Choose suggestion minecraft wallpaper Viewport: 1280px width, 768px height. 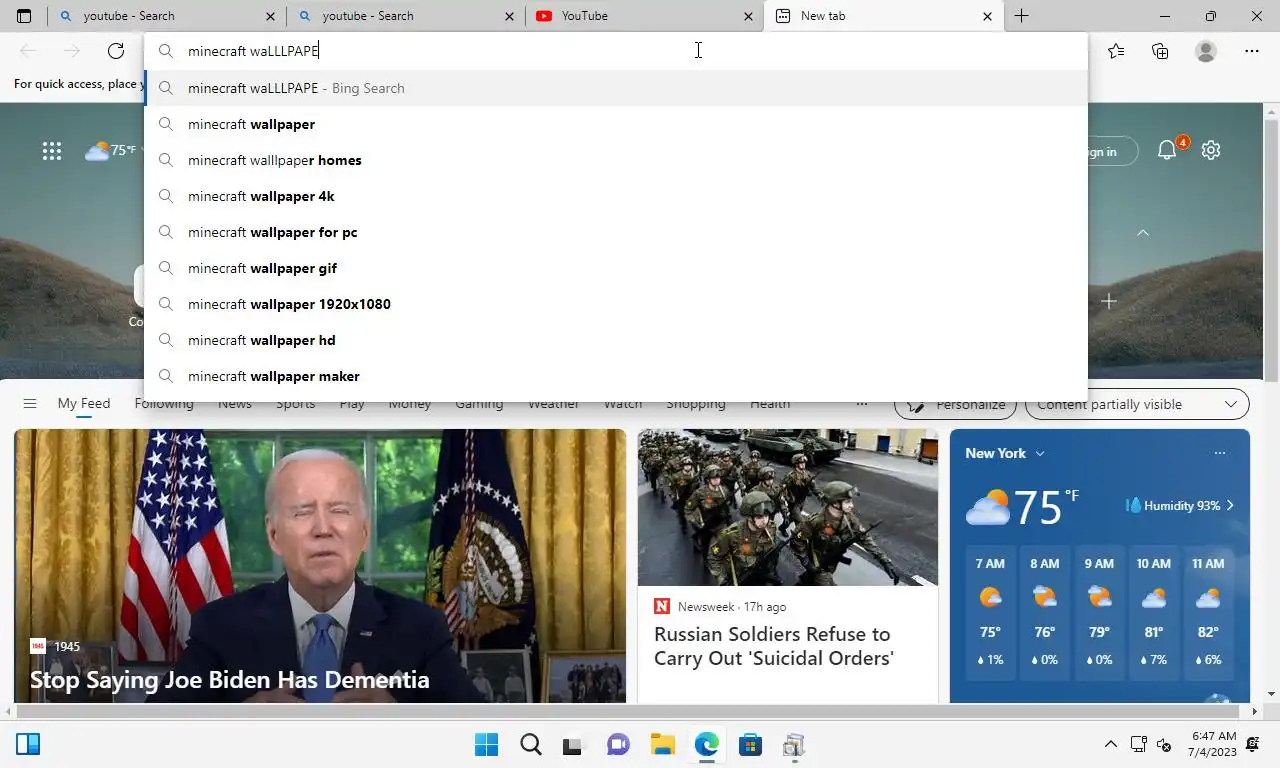616,124
